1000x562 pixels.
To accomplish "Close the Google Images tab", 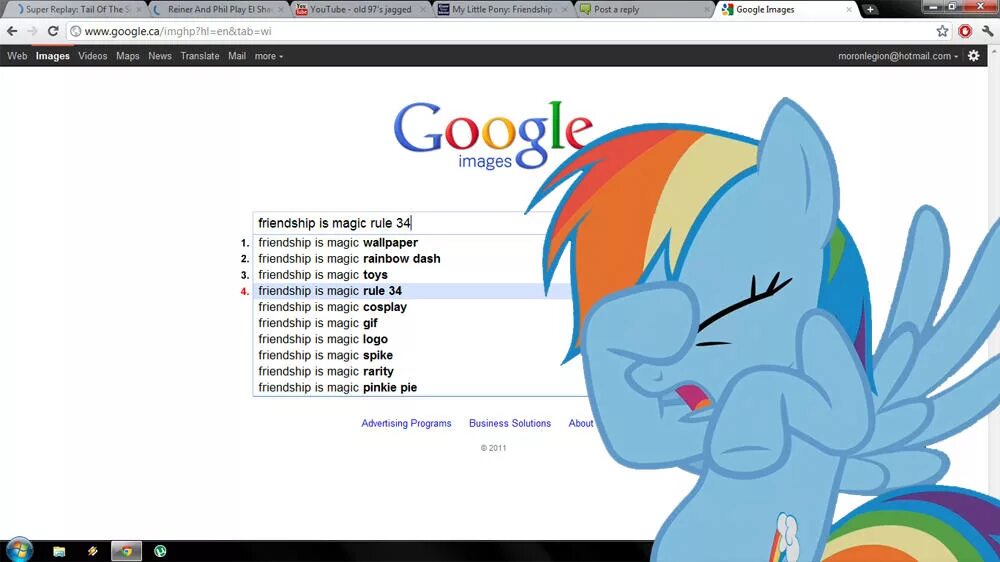I will (x=848, y=10).
